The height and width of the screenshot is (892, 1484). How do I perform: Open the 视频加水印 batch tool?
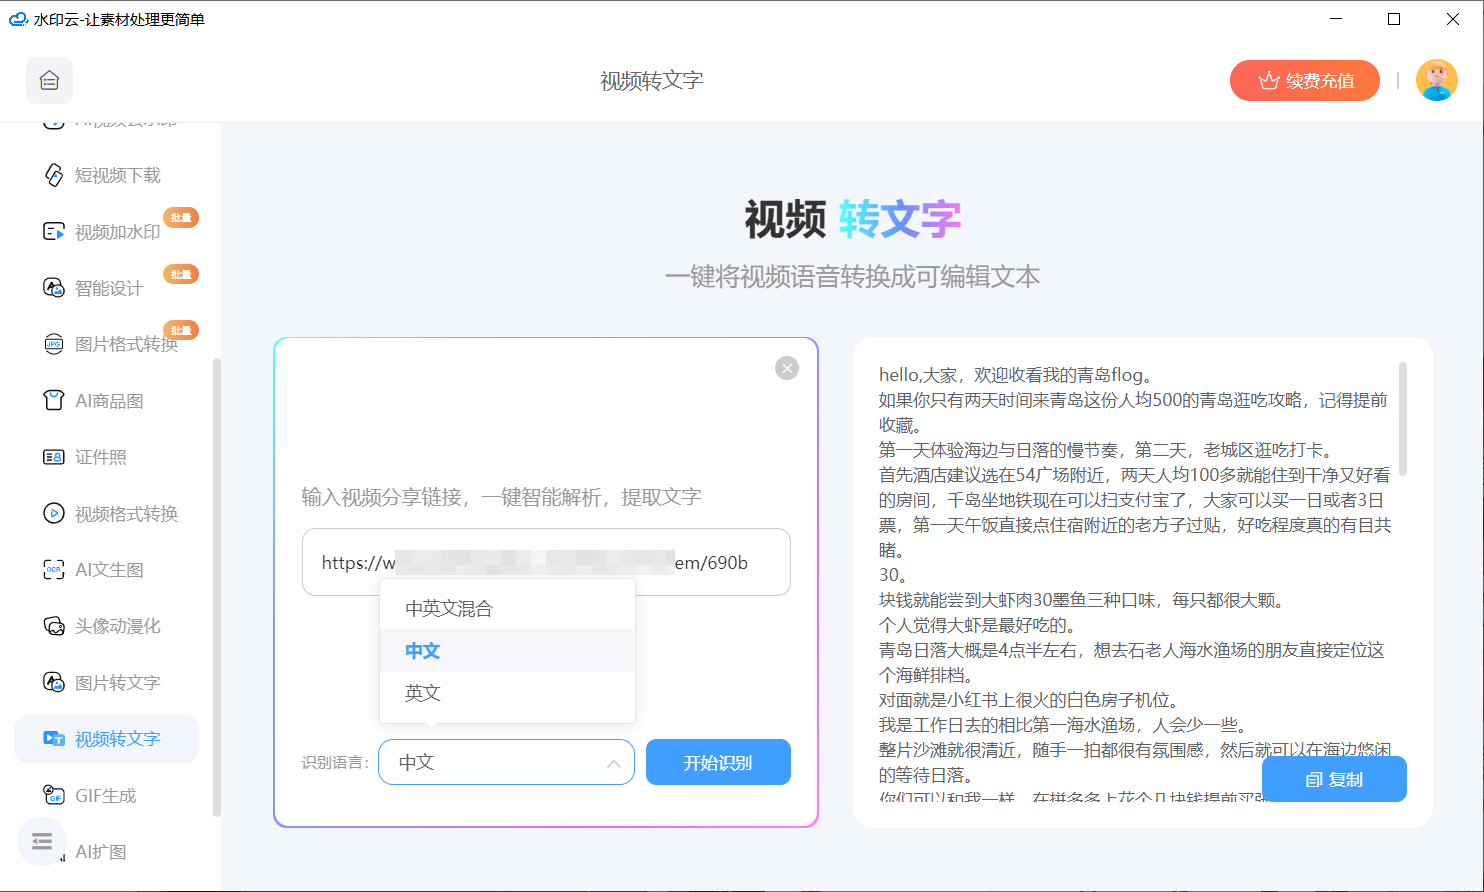pyautogui.click(x=104, y=230)
